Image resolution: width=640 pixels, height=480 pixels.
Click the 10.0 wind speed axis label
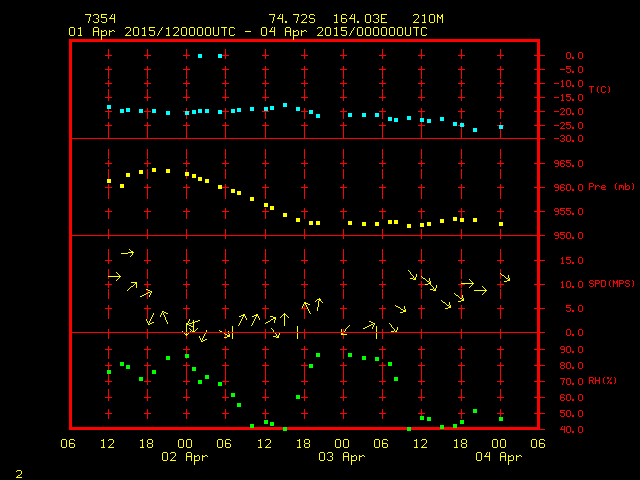[x=571, y=285]
